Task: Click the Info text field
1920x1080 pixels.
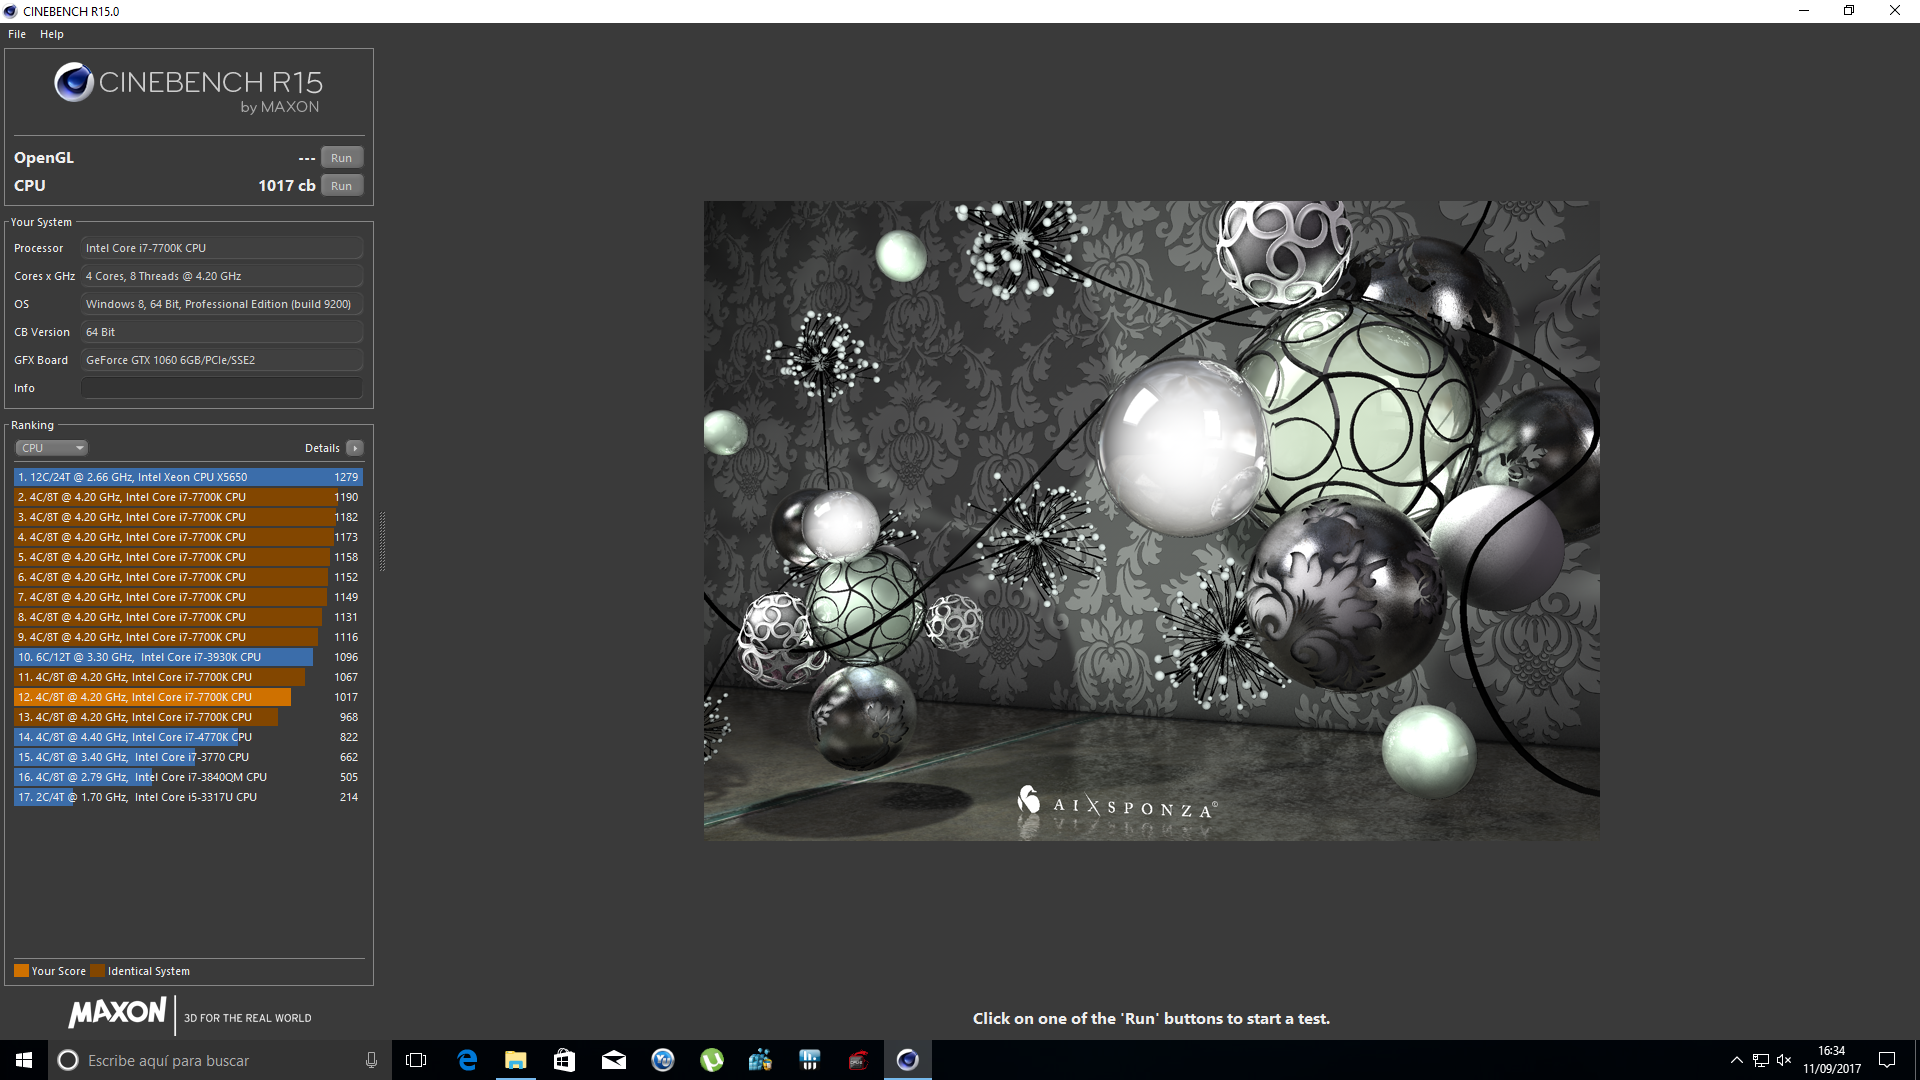Action: click(x=221, y=388)
